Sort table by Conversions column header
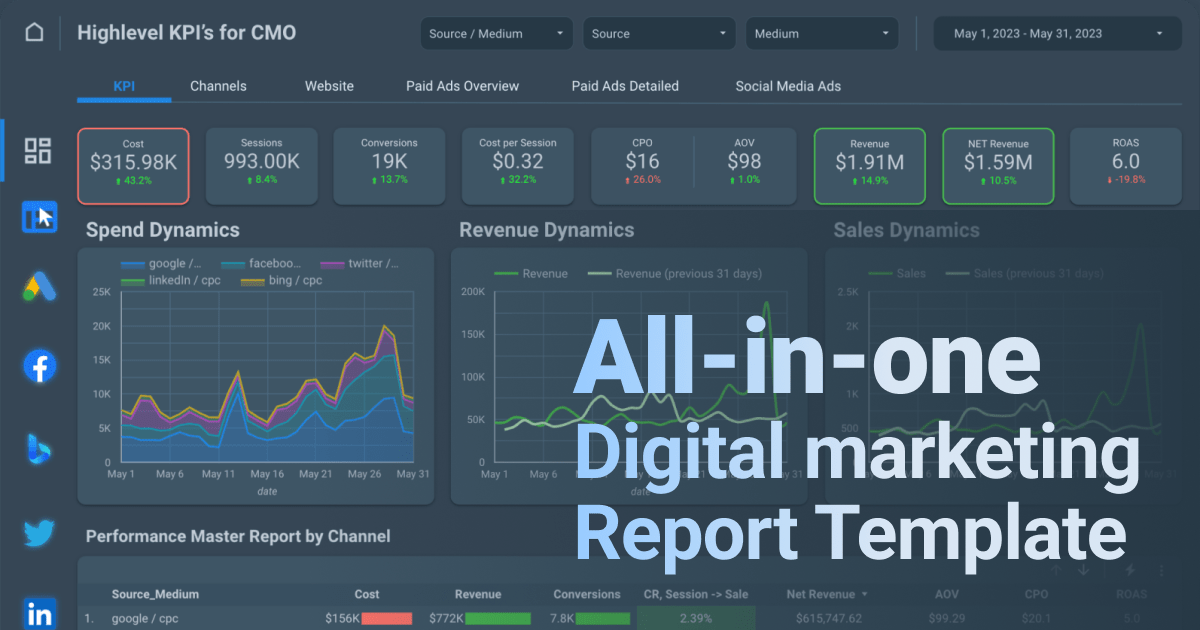 tap(587, 594)
